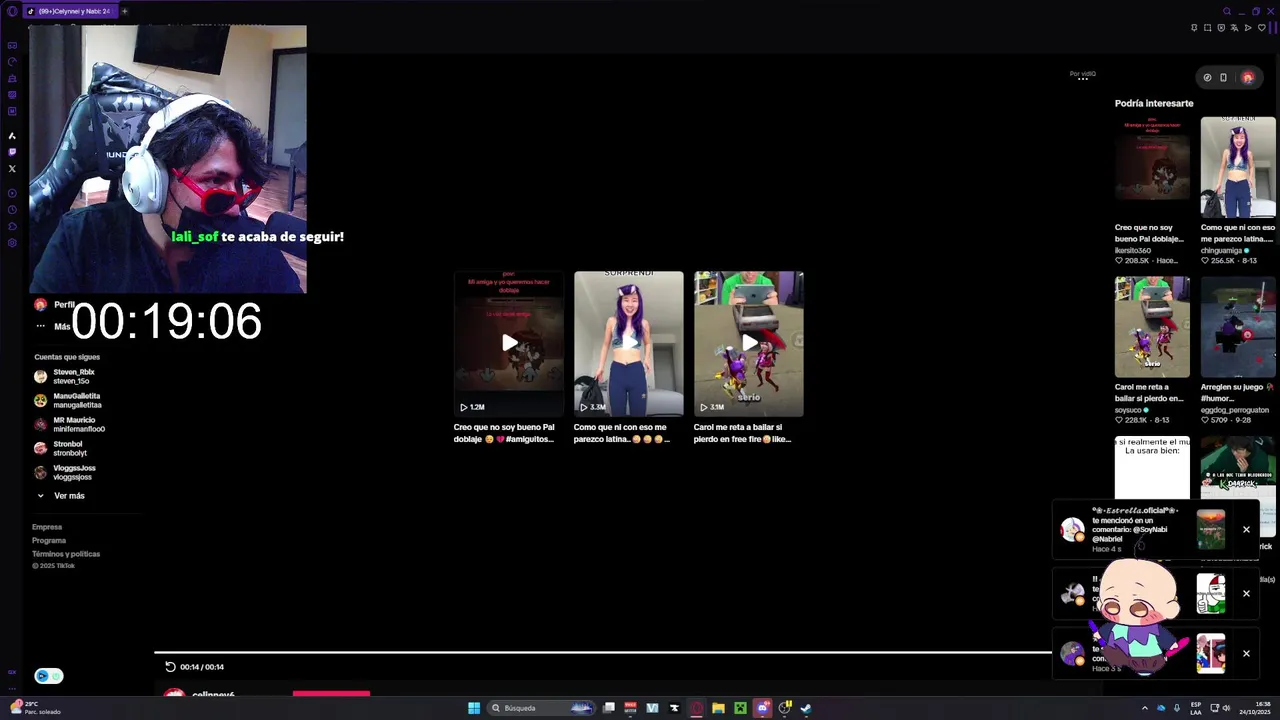Select the Celynnel y Nabi browser tab
Viewport: 1280px width, 720px height.
[69, 11]
